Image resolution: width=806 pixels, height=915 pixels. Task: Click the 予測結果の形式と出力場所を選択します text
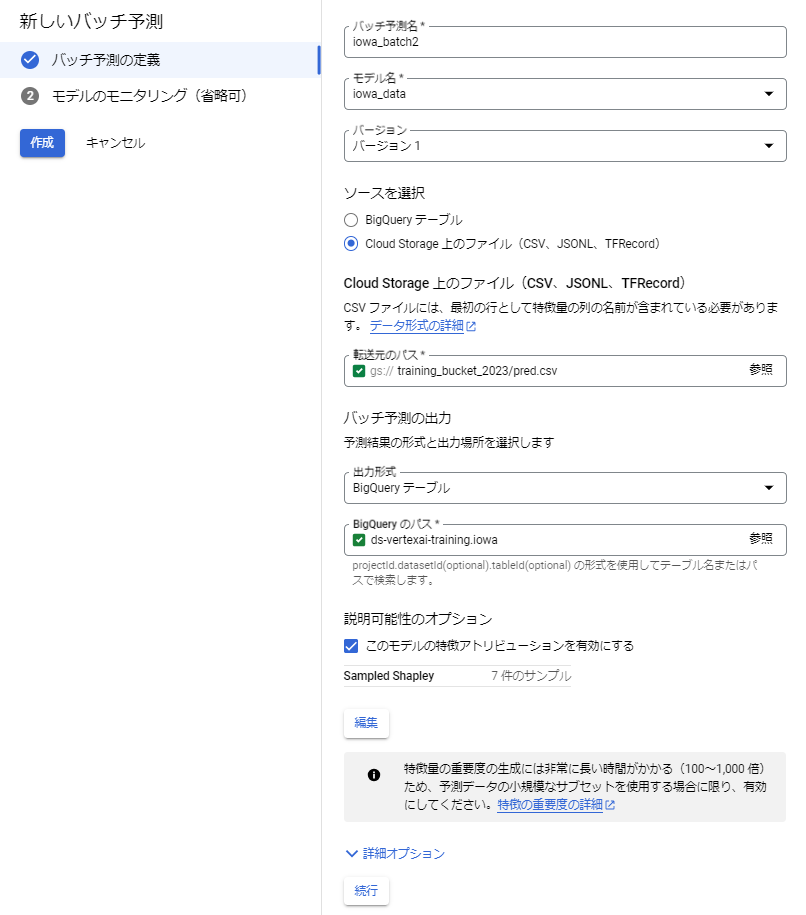click(x=449, y=443)
